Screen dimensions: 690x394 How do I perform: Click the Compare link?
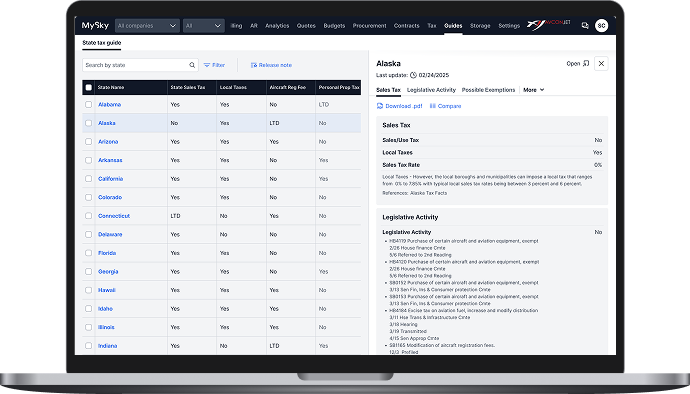tap(449, 106)
